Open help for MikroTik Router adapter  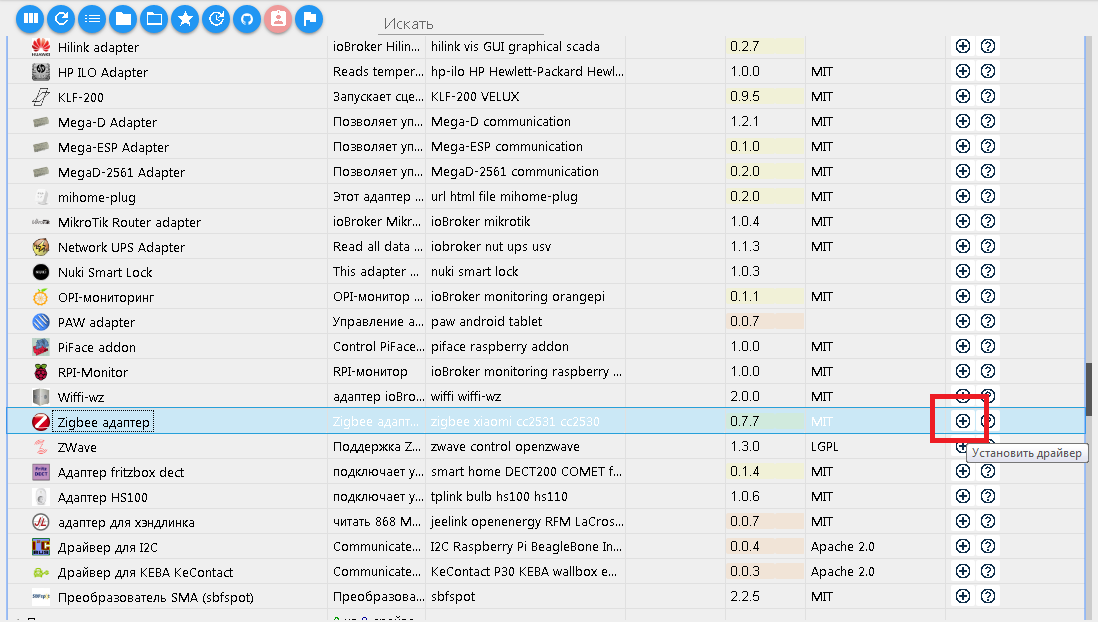[988, 221]
